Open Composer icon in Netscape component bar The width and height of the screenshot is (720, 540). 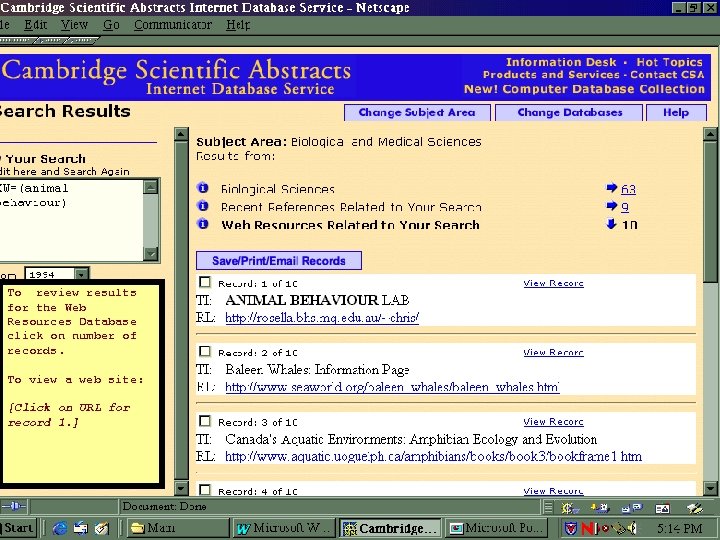coord(695,508)
